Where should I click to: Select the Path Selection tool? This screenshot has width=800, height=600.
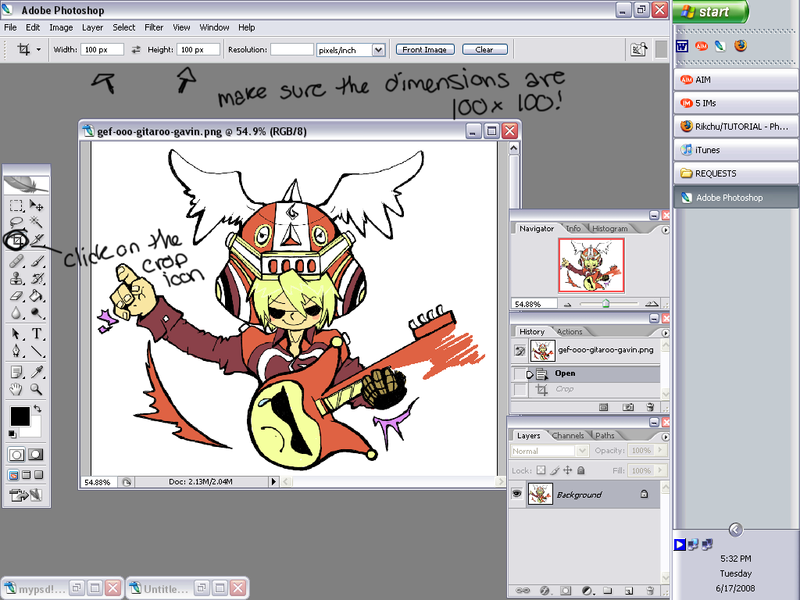tap(16, 334)
